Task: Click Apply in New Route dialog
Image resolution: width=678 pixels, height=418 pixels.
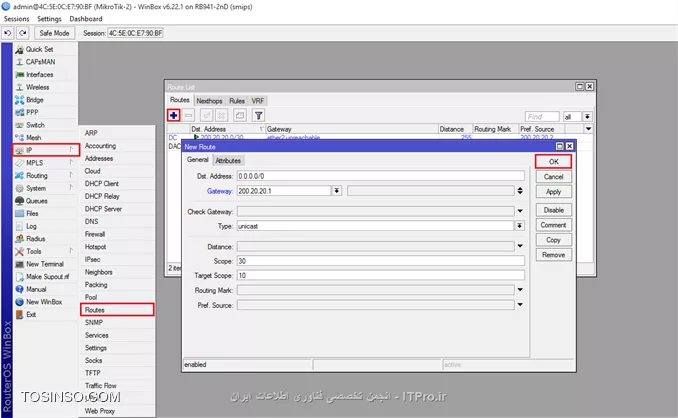Action: pyautogui.click(x=553, y=192)
